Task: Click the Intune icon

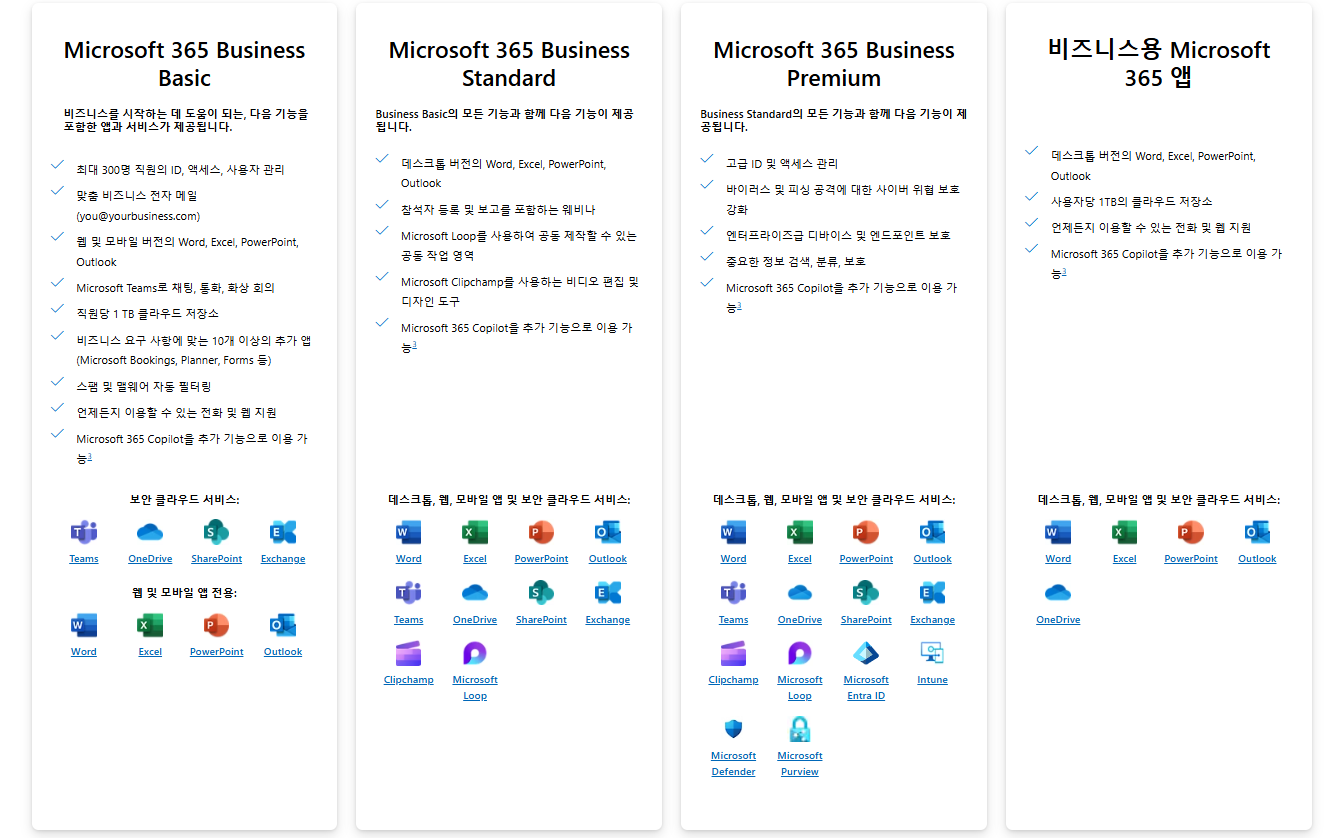Action: (933, 654)
